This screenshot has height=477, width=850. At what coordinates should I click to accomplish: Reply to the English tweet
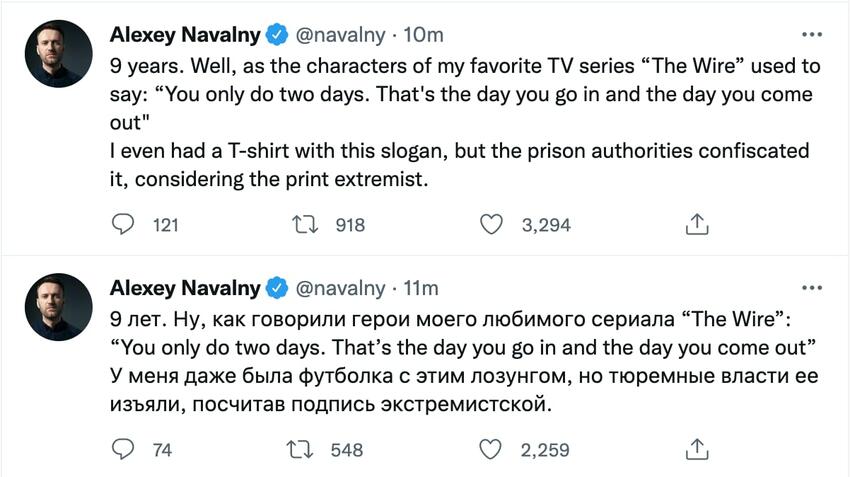coord(122,225)
